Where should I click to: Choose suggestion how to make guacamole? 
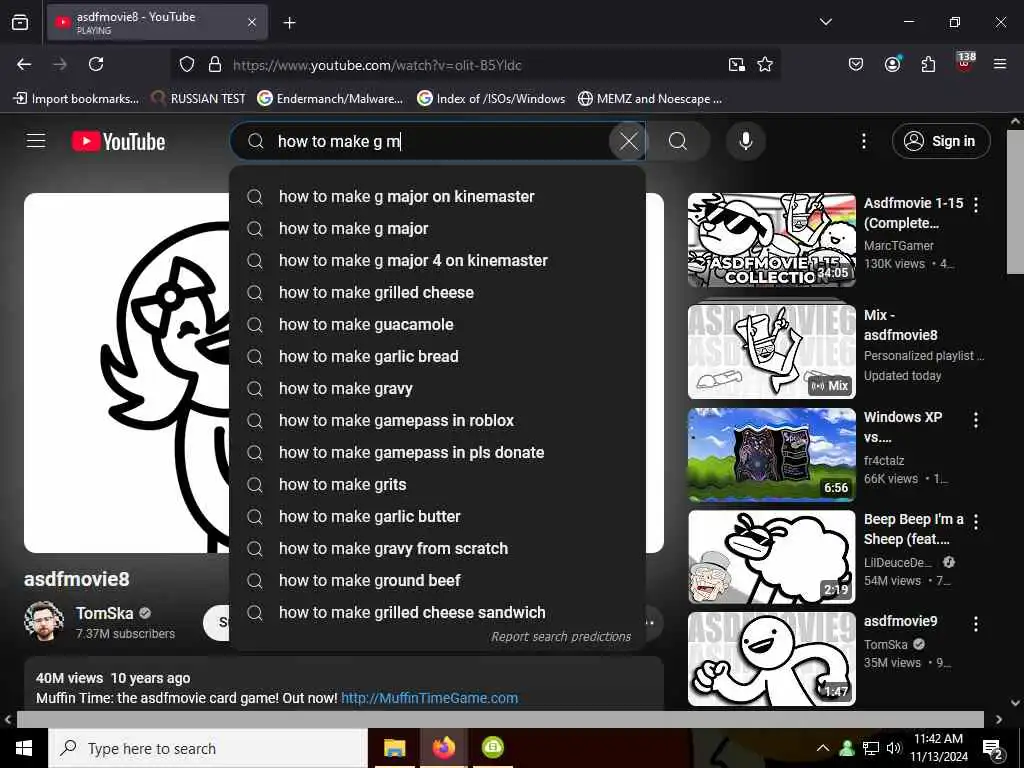coord(438,325)
